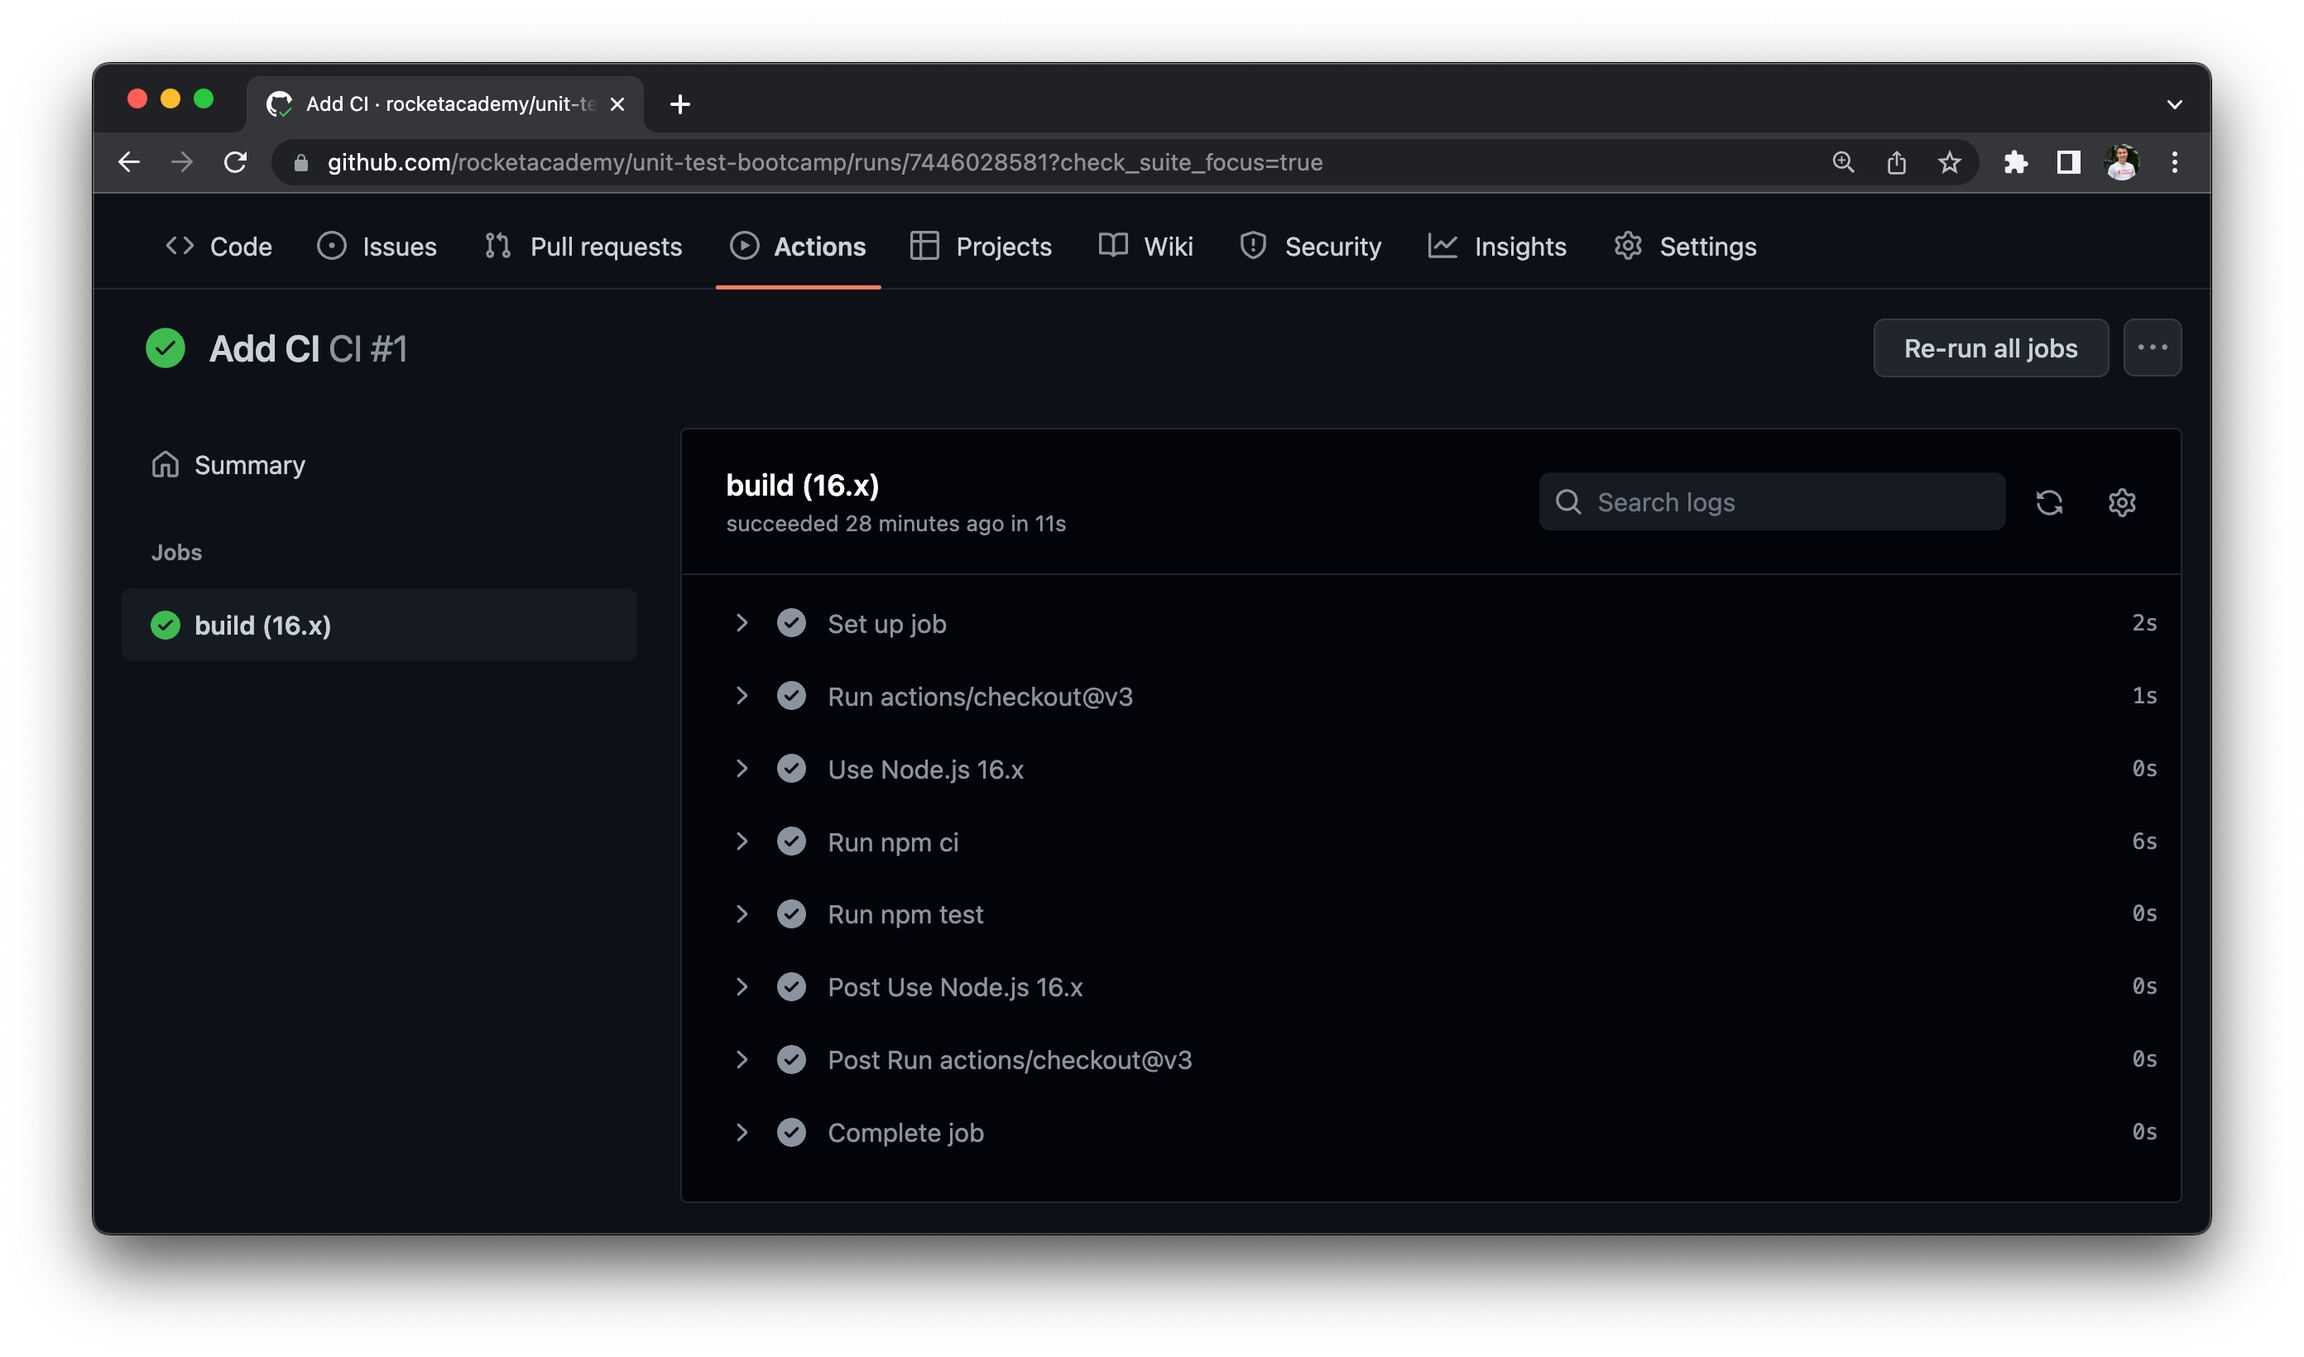Screen dimensions: 2304x1357
Task: Expand the Complete job step
Action: [x=741, y=1132]
